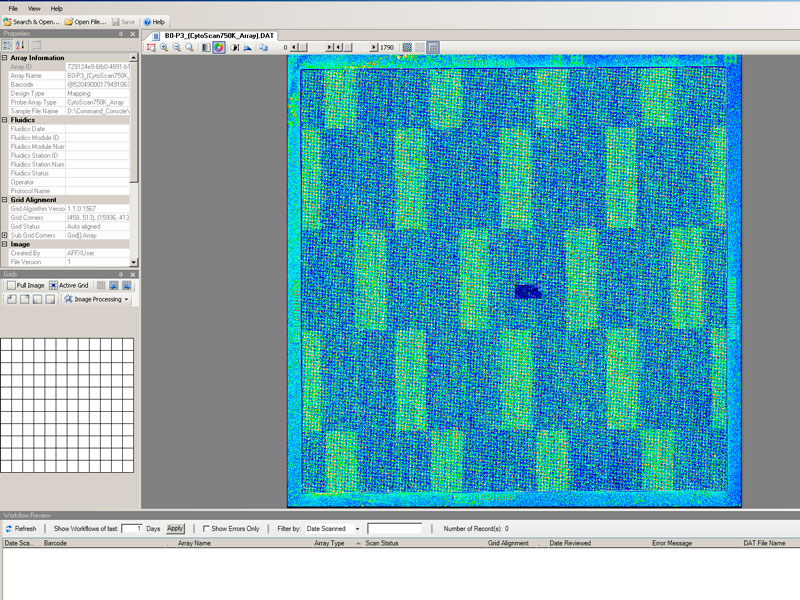Open the View menu
This screenshot has width=800, height=600.
(x=34, y=8)
